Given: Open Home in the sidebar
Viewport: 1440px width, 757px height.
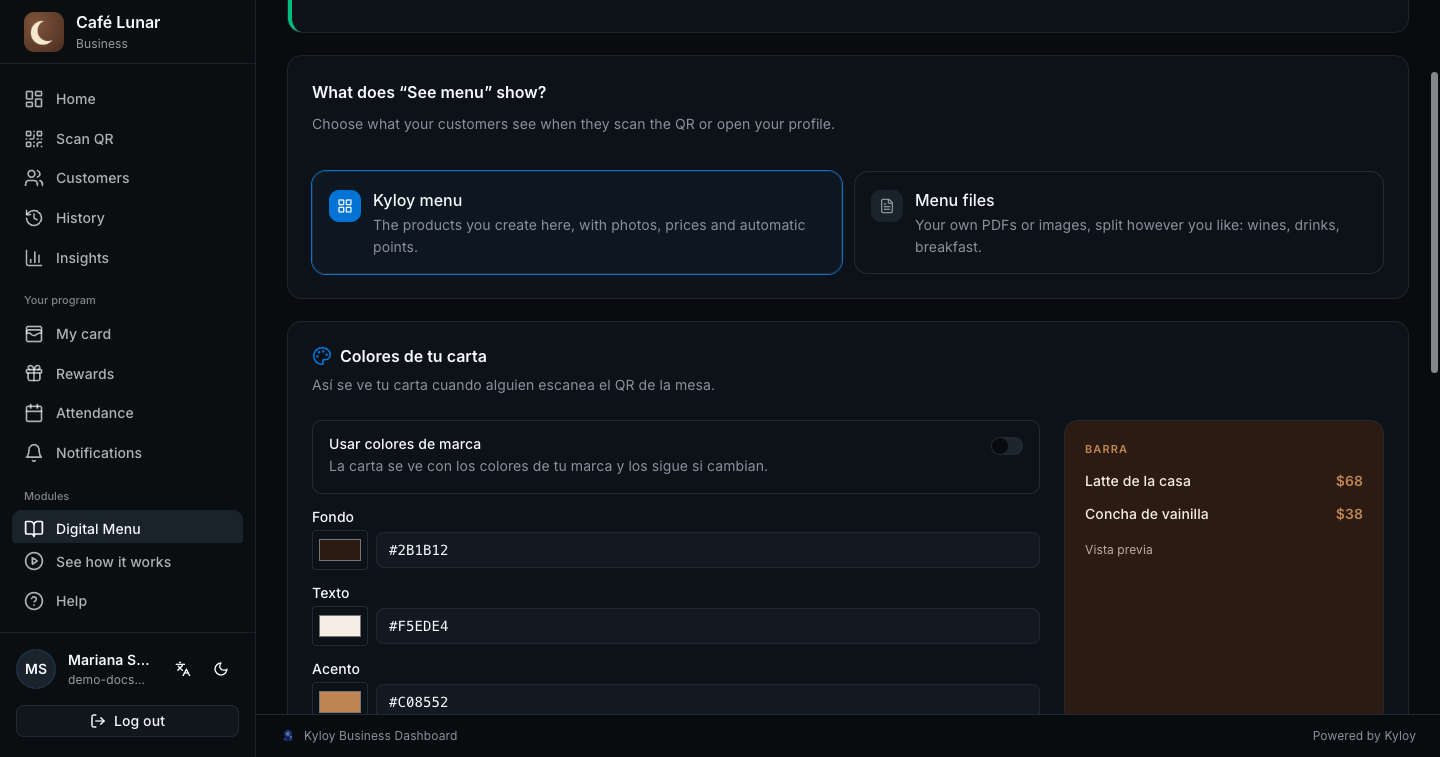Looking at the screenshot, I should click(127, 99).
